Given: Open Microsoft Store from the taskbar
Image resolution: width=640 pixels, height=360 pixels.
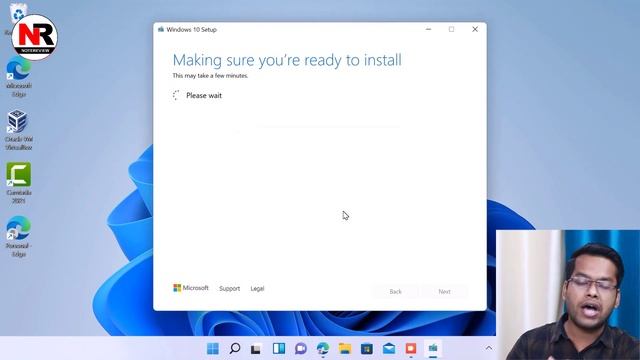Looking at the screenshot, I should coord(367,349).
